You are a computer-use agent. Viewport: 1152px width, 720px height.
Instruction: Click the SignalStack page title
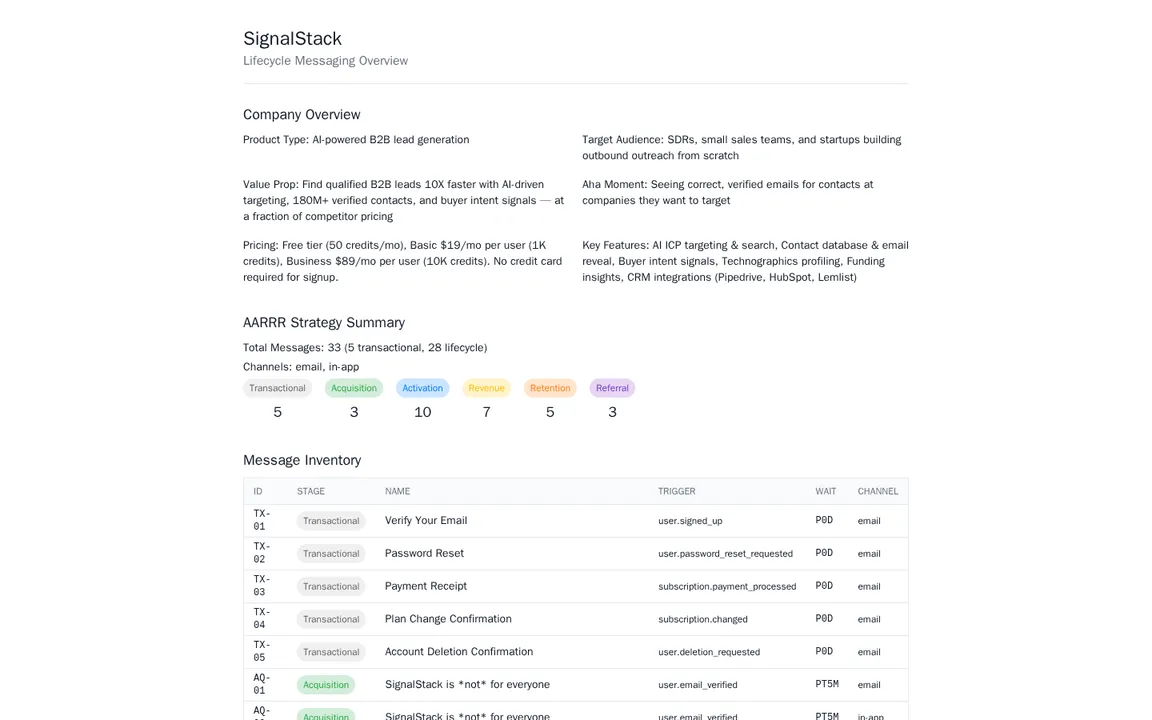click(x=292, y=39)
